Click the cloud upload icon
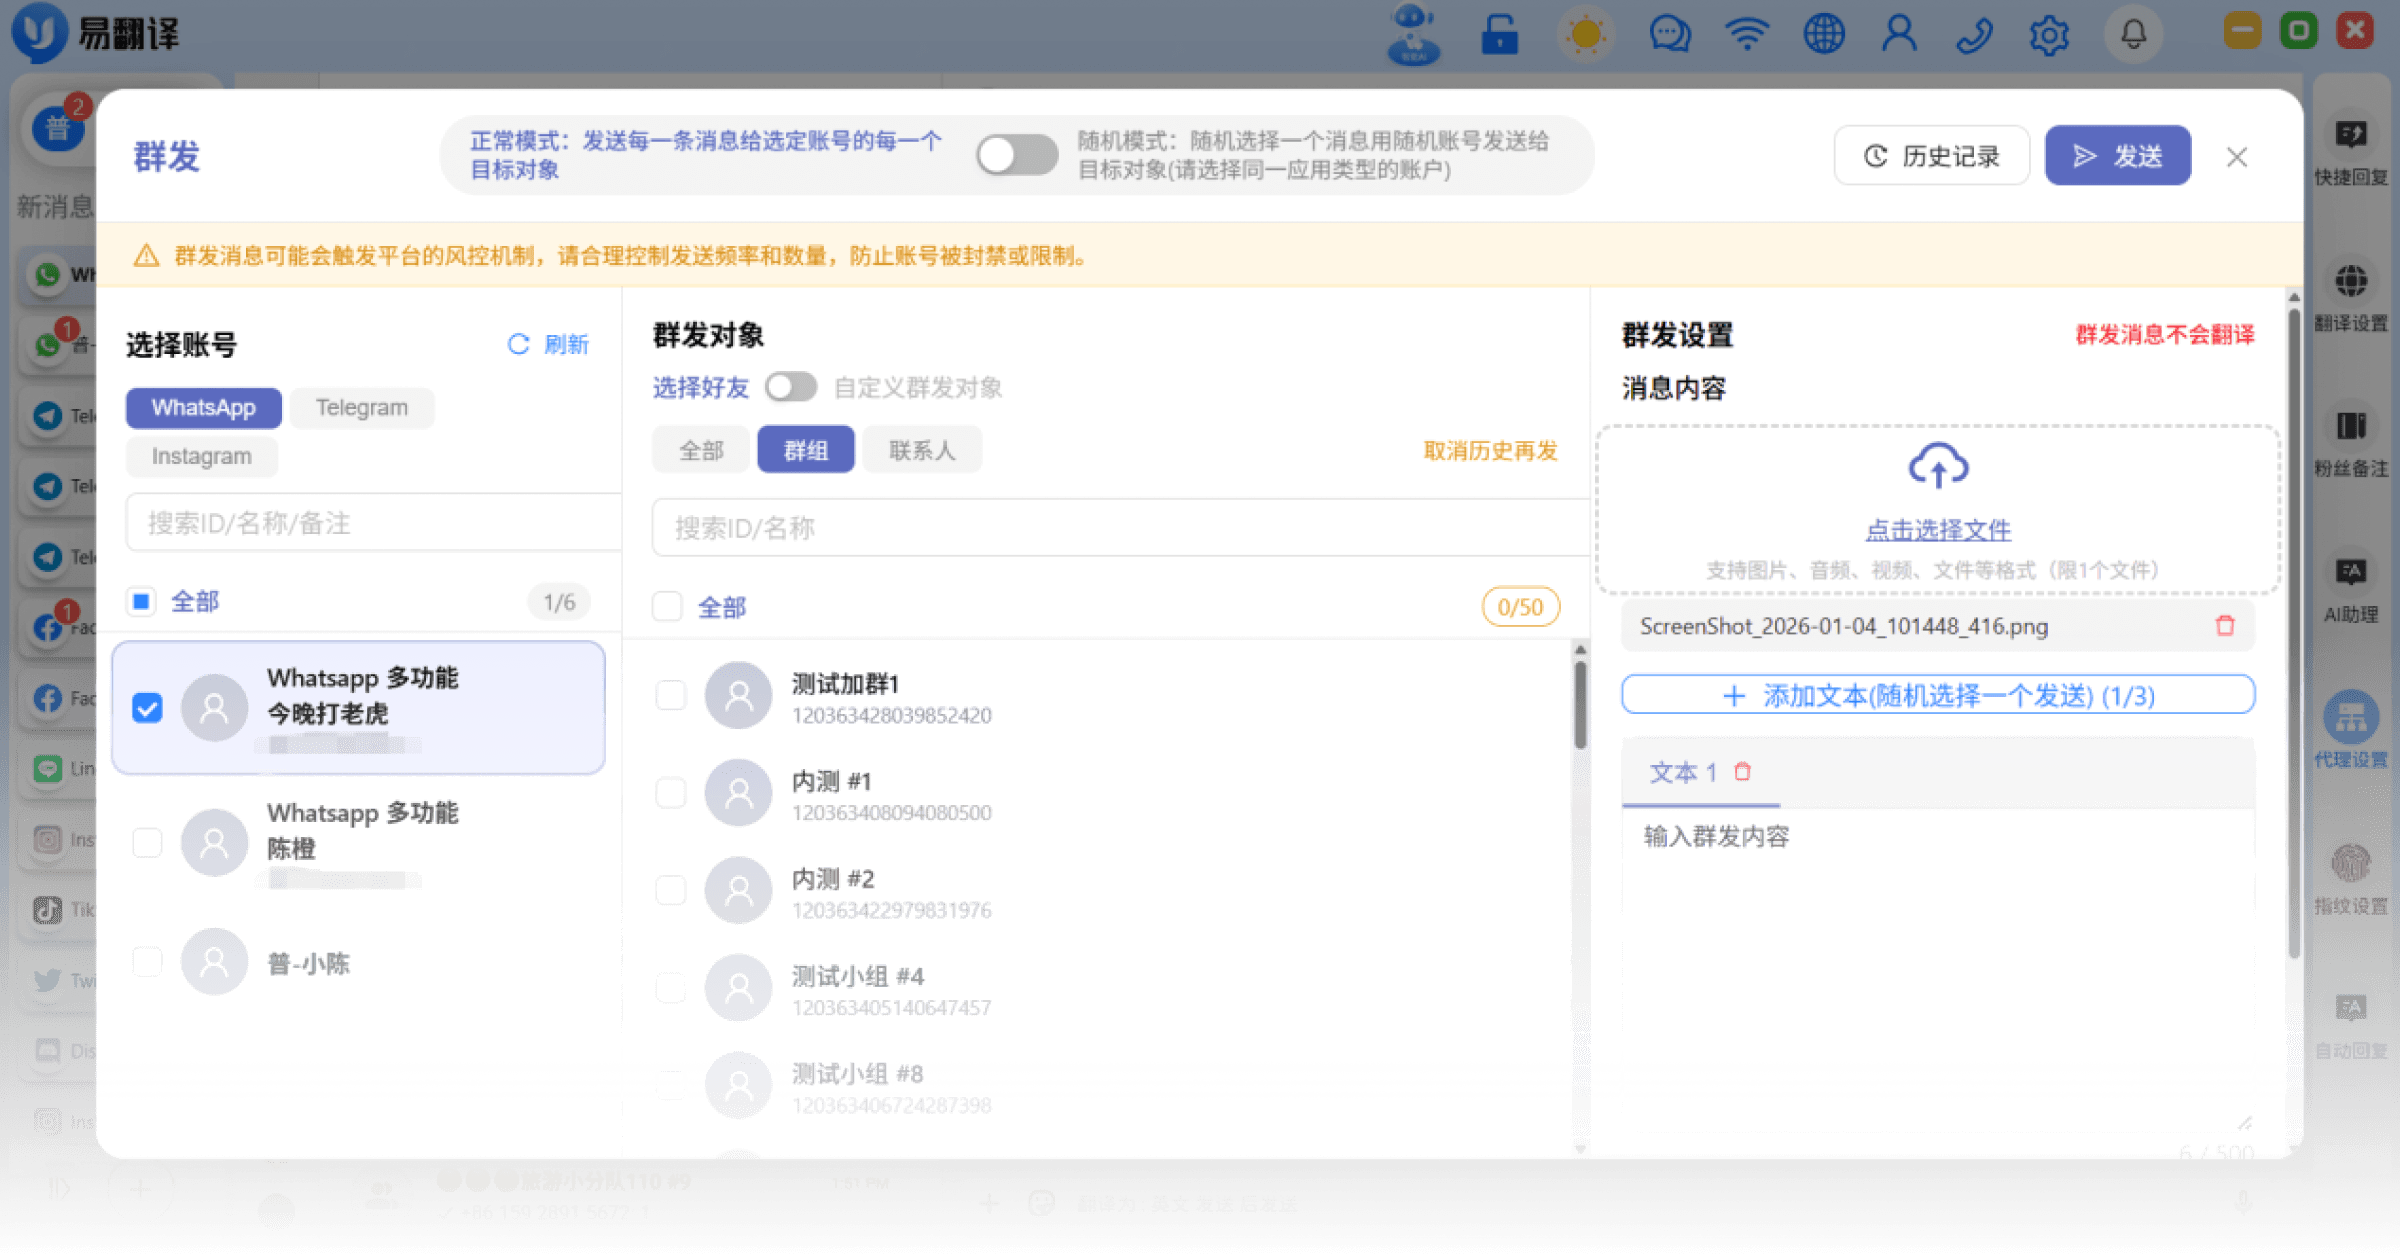Image resolution: width=2400 pixels, height=1260 pixels. [1938, 466]
